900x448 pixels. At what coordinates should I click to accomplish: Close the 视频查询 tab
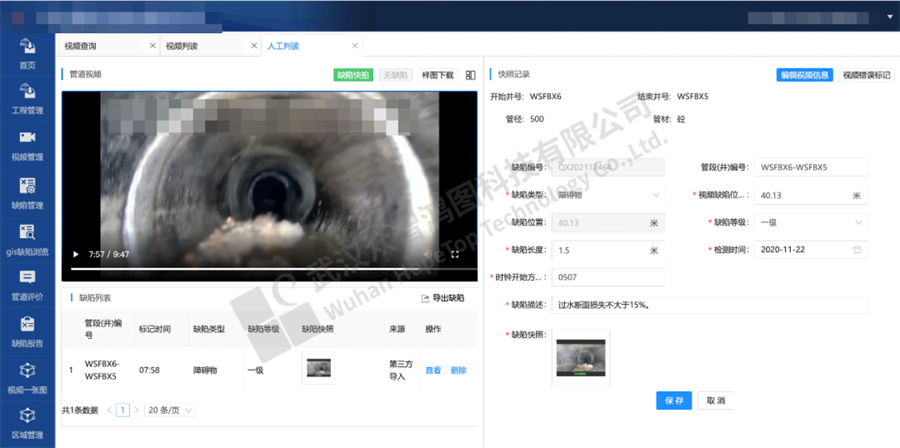[x=153, y=46]
